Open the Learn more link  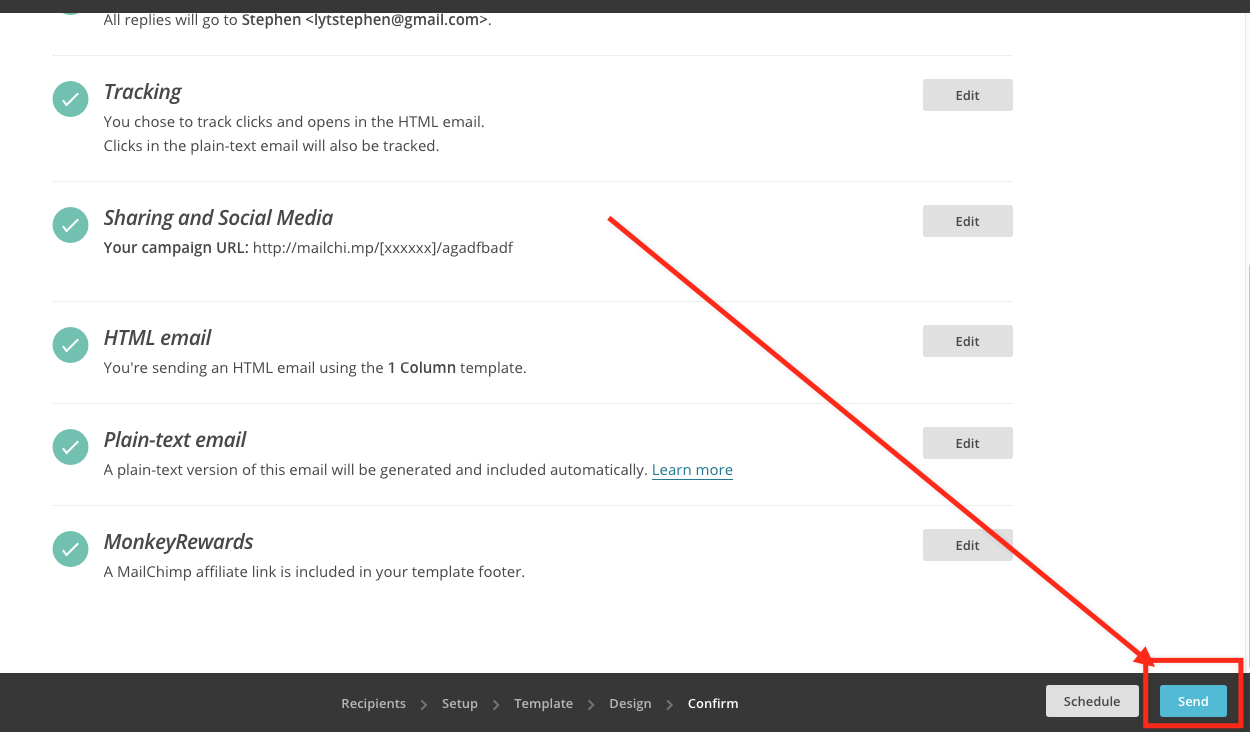(x=692, y=470)
